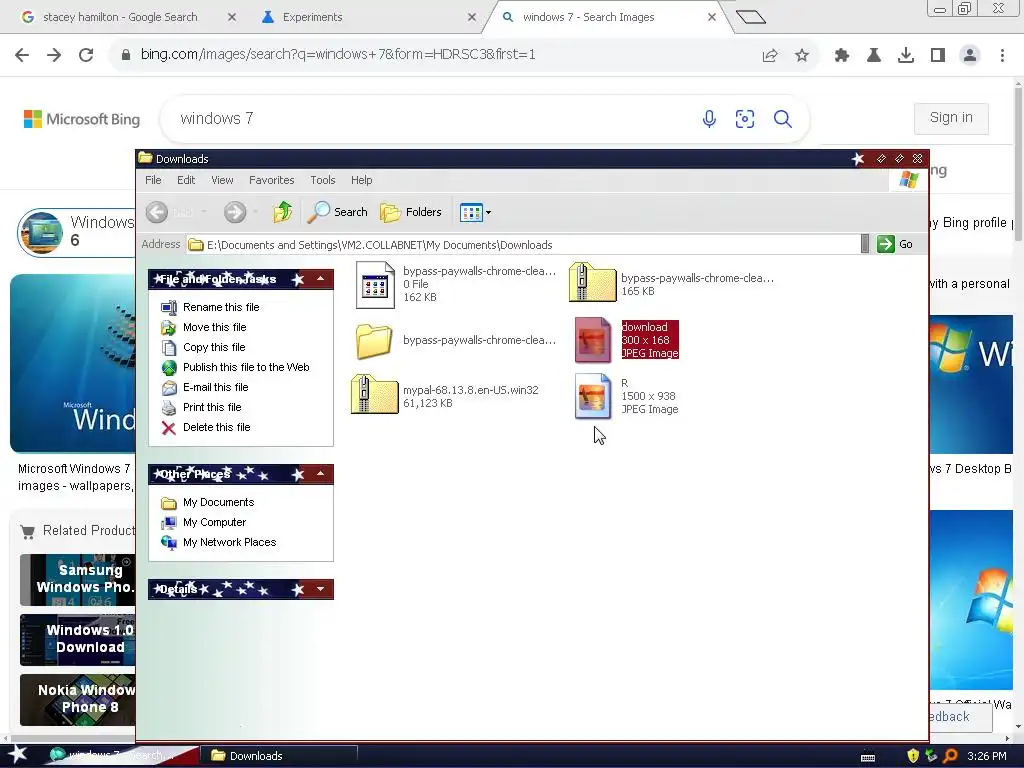Click the share icon in address bar
This screenshot has height=768, width=1024.
pos(770,56)
